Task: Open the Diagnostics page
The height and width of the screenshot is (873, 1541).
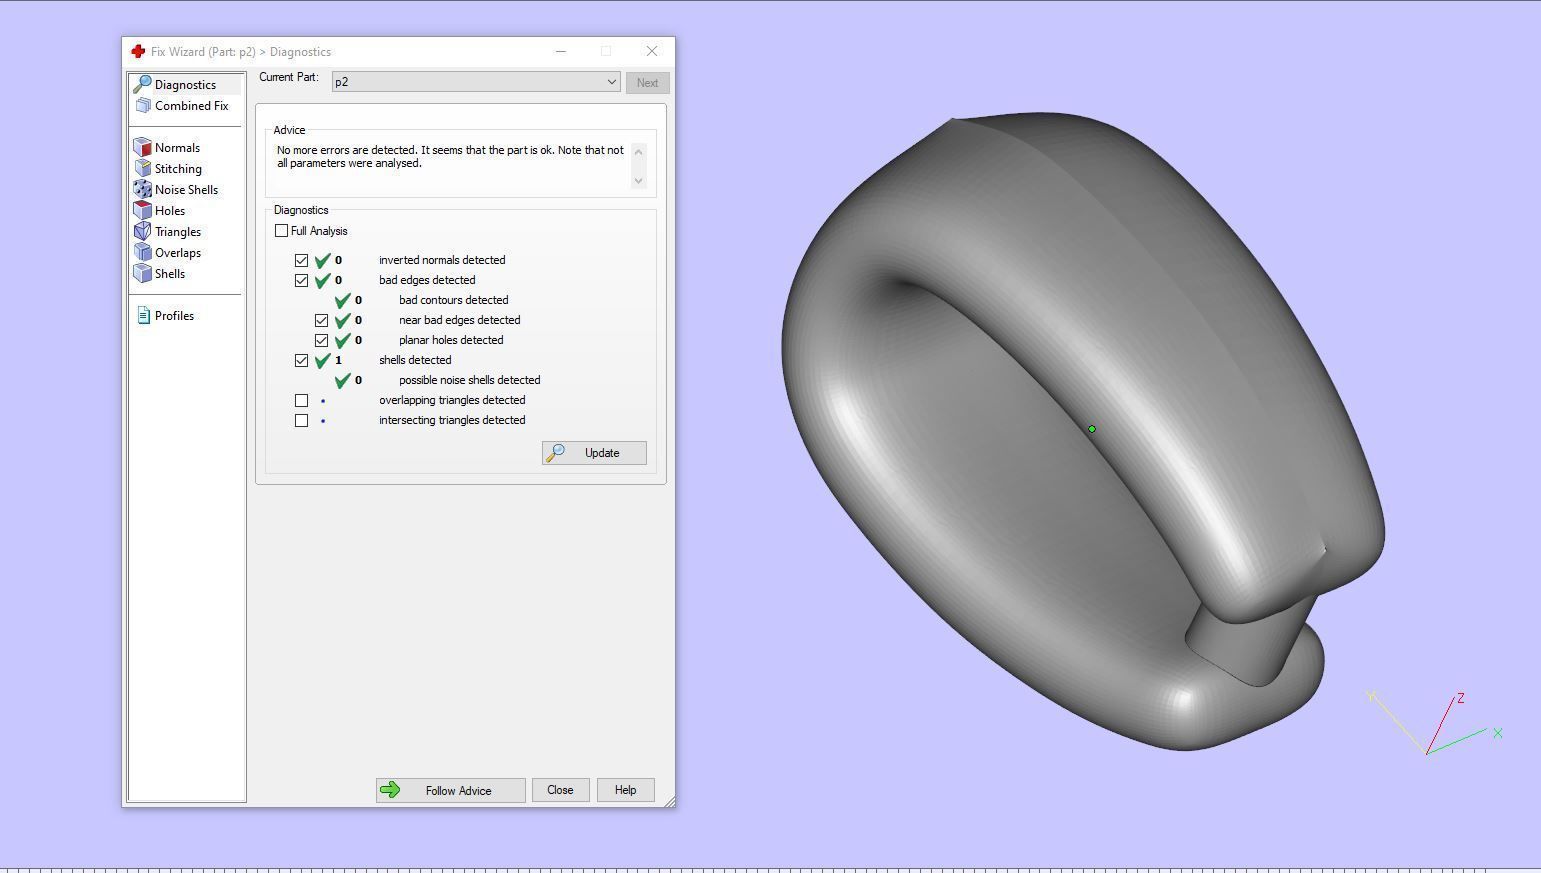Action: [x=185, y=84]
